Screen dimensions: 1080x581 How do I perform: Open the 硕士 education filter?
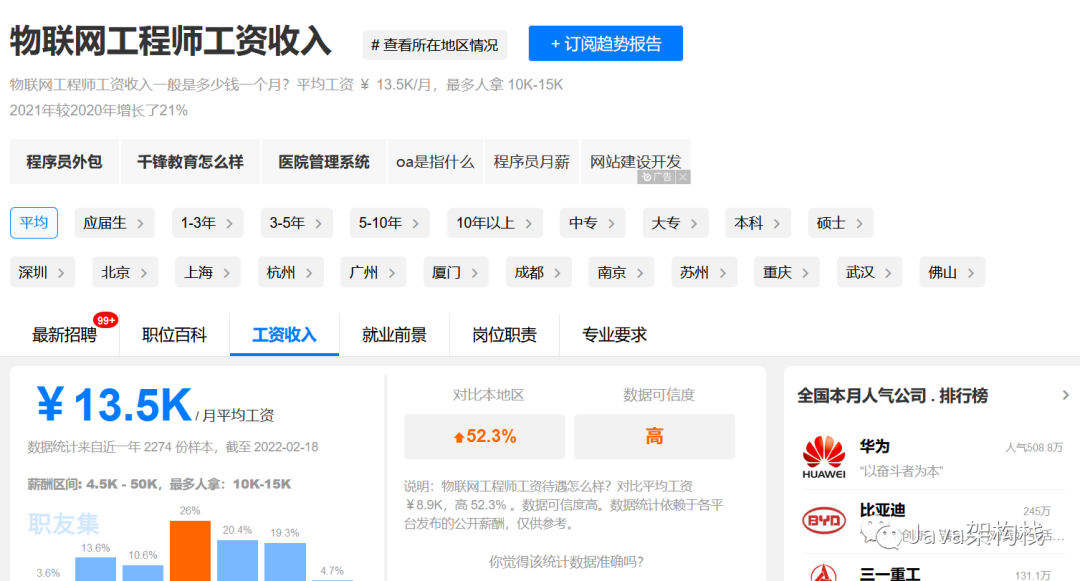(840, 223)
